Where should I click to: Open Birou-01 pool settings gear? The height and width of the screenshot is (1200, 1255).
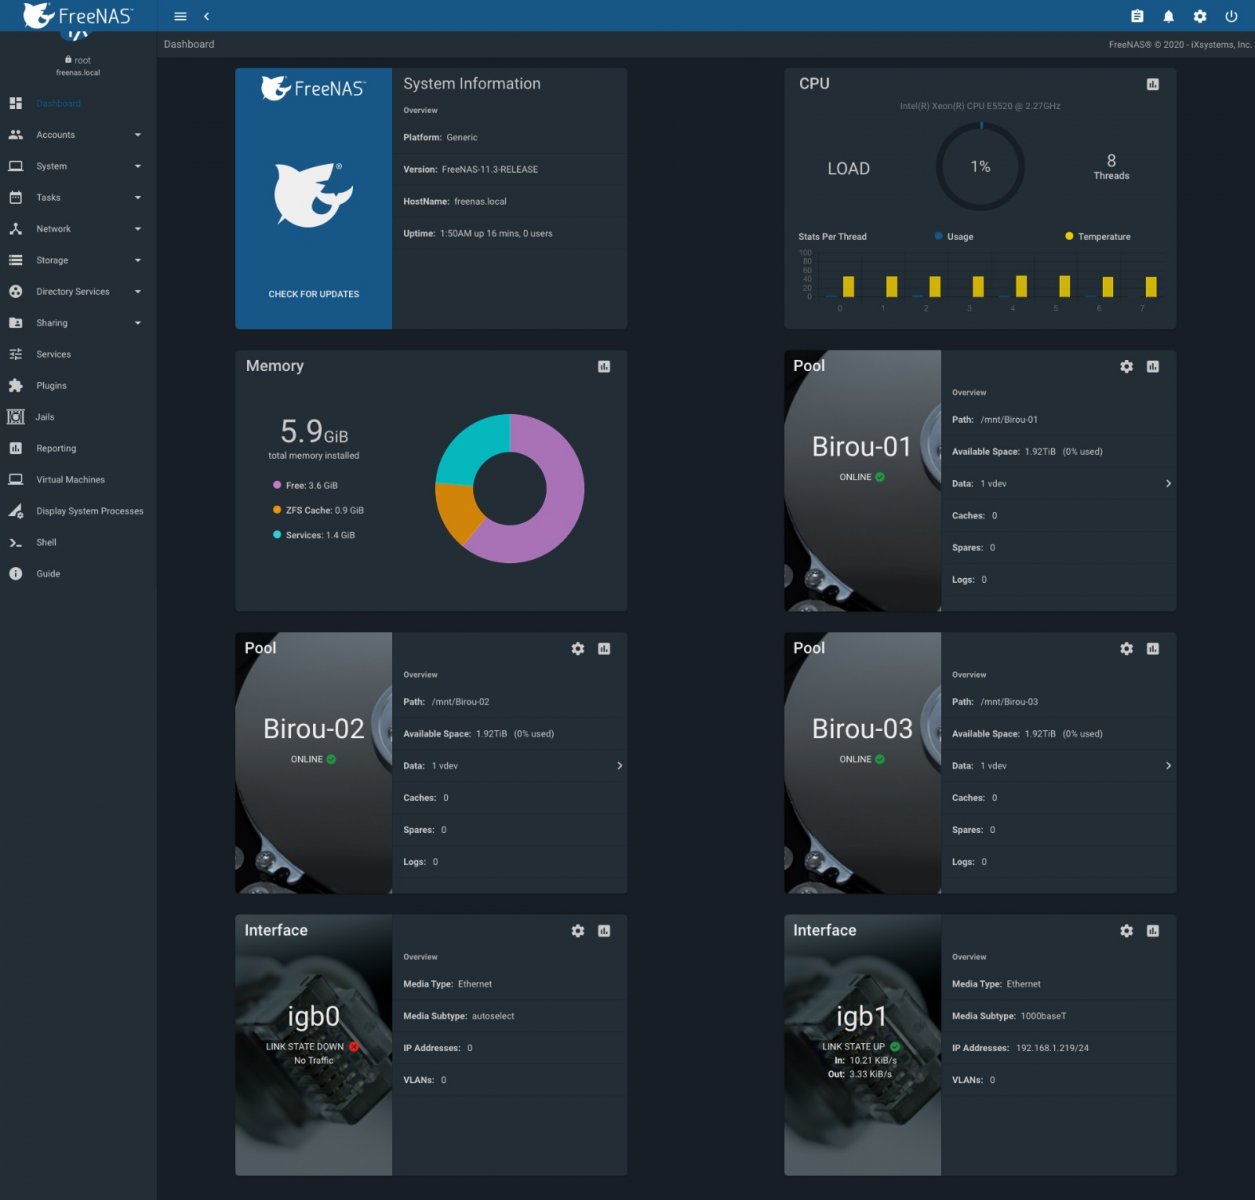(x=1127, y=367)
